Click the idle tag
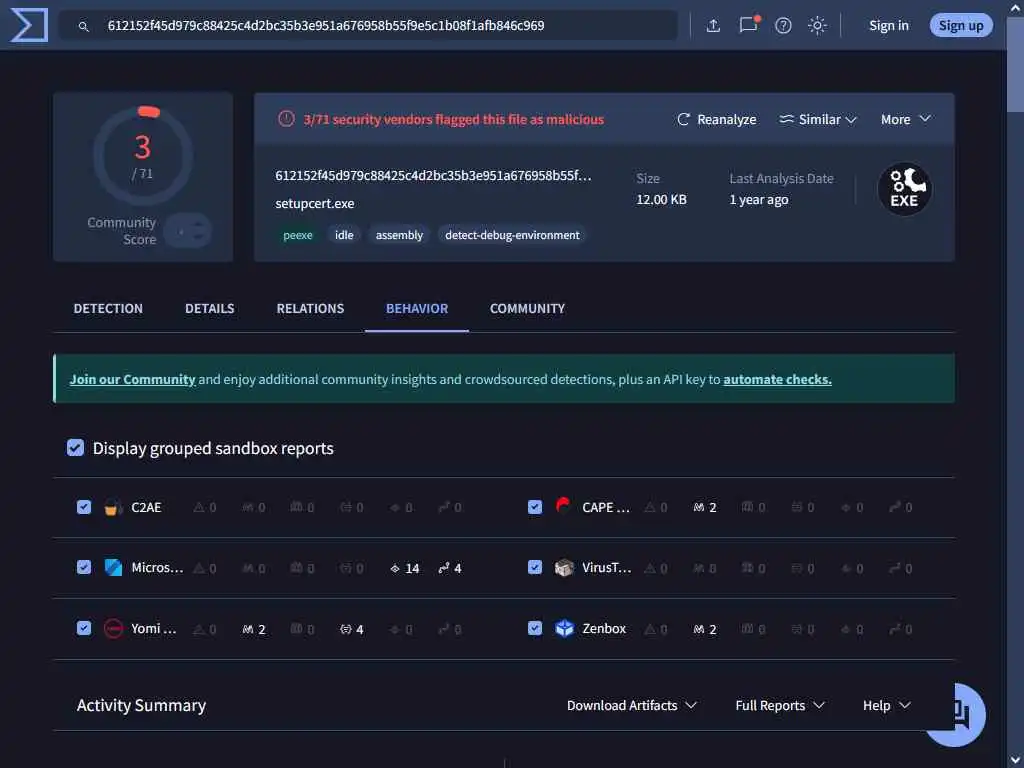The width and height of the screenshot is (1024, 768). click(x=344, y=235)
